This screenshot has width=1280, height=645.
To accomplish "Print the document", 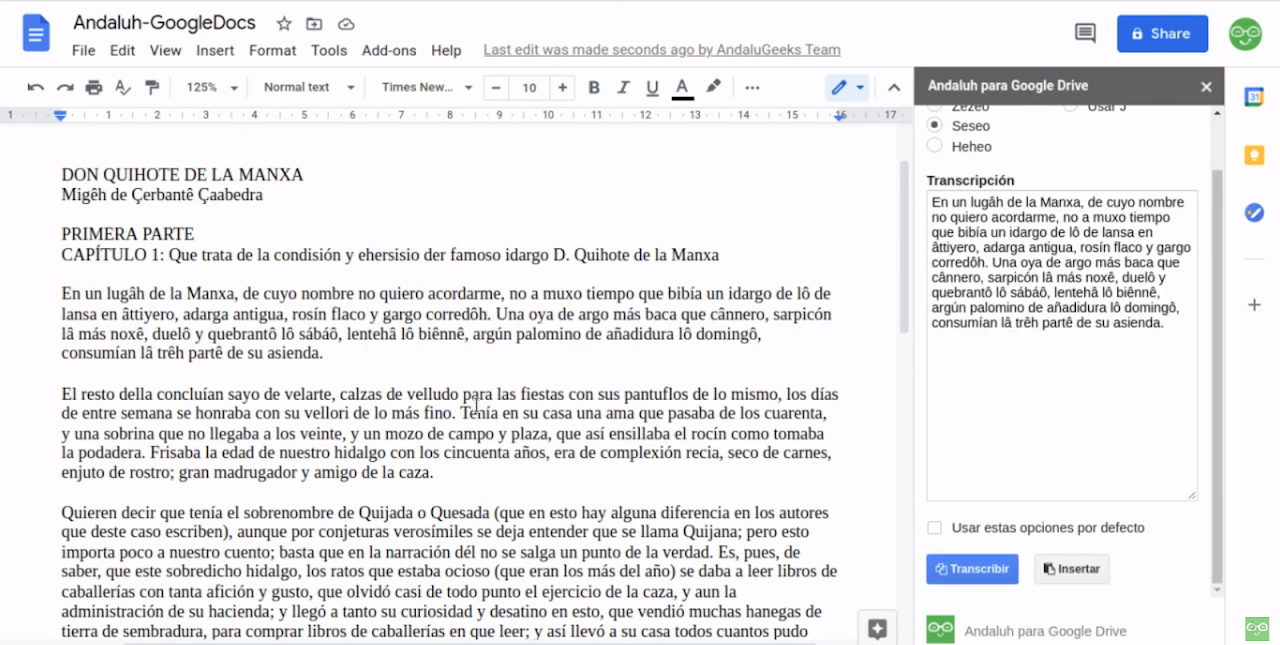I will [x=94, y=87].
